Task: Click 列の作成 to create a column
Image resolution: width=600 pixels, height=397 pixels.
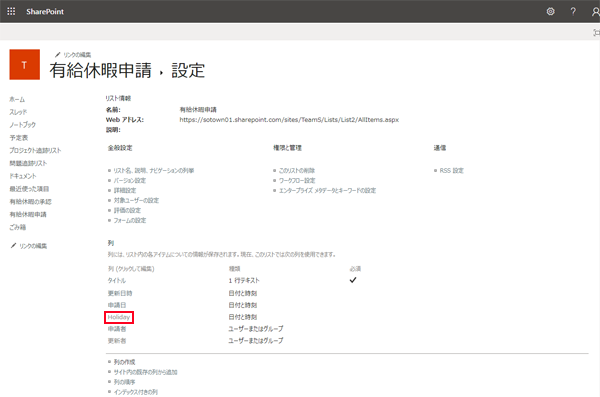Action: [x=124, y=362]
